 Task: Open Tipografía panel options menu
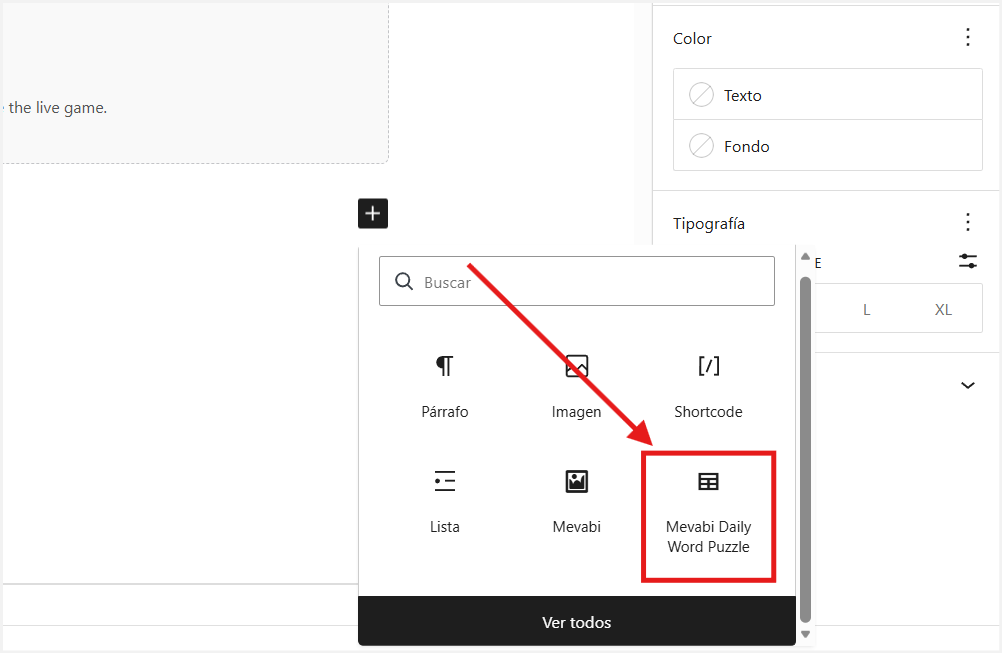point(967,222)
